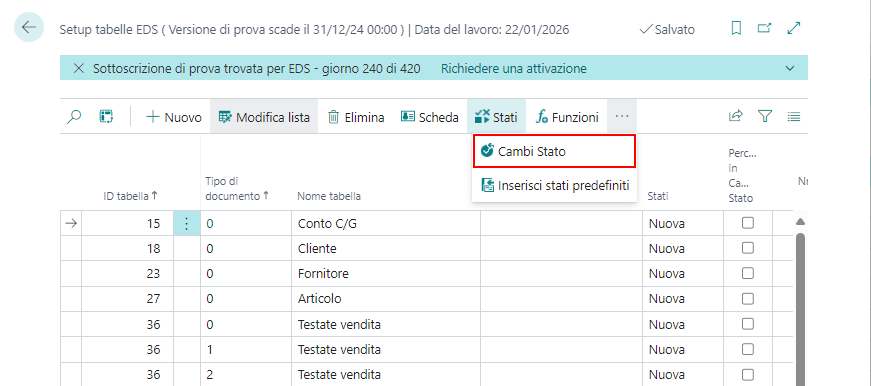This screenshot has width=871, height=386.
Task: Click the Nuova status in Conto C/G row
Action: [x=683, y=224]
